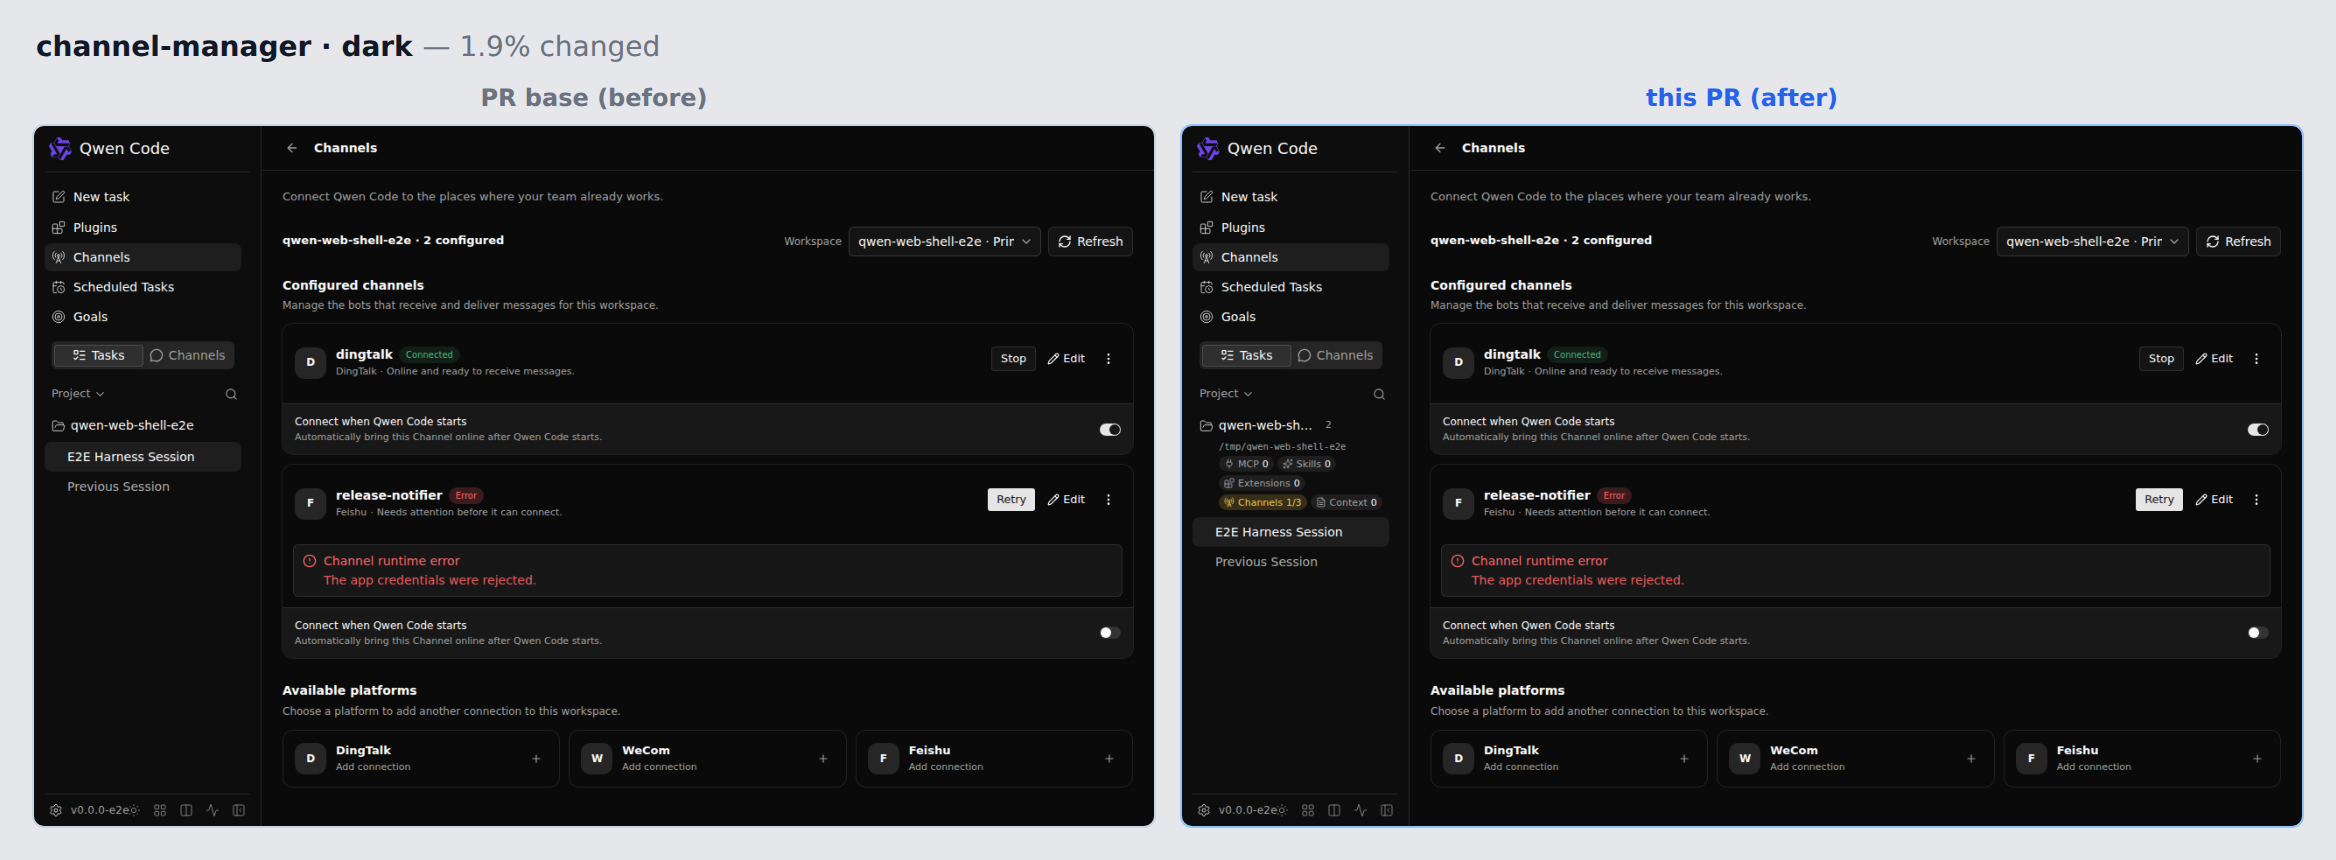Click the four-squares grid icon in the before panel

point(160,810)
